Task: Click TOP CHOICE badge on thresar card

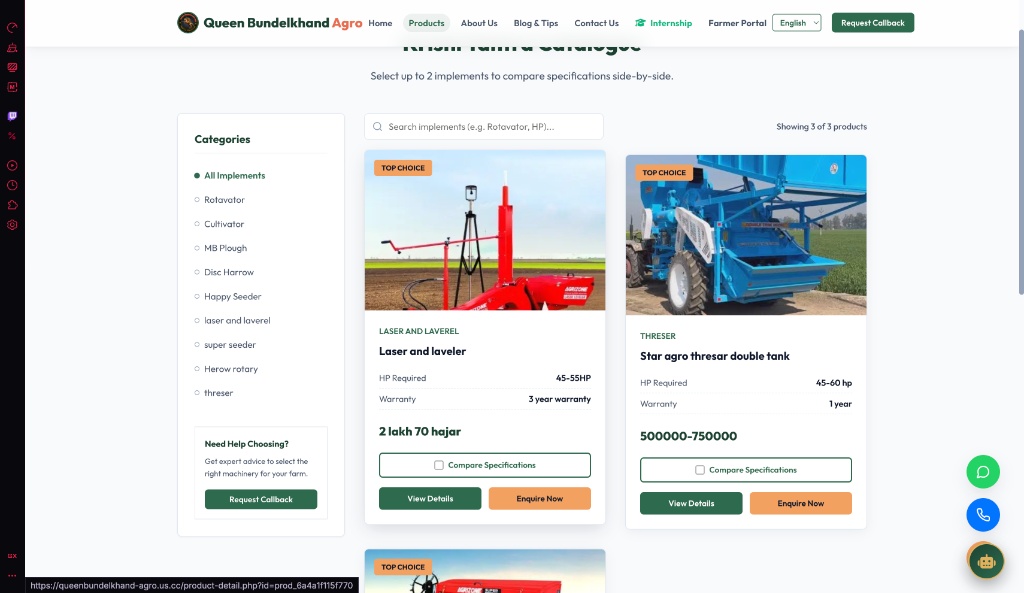Action: tap(664, 172)
